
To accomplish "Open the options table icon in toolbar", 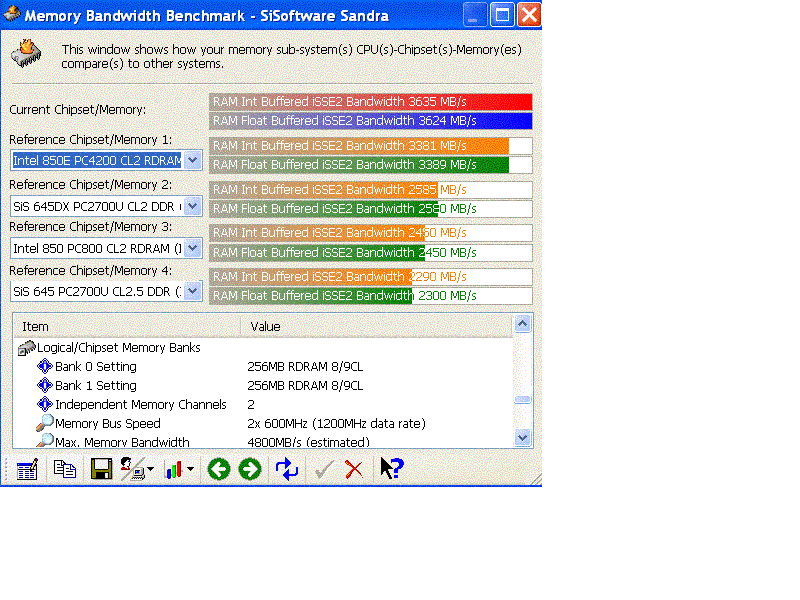I will [27, 469].
